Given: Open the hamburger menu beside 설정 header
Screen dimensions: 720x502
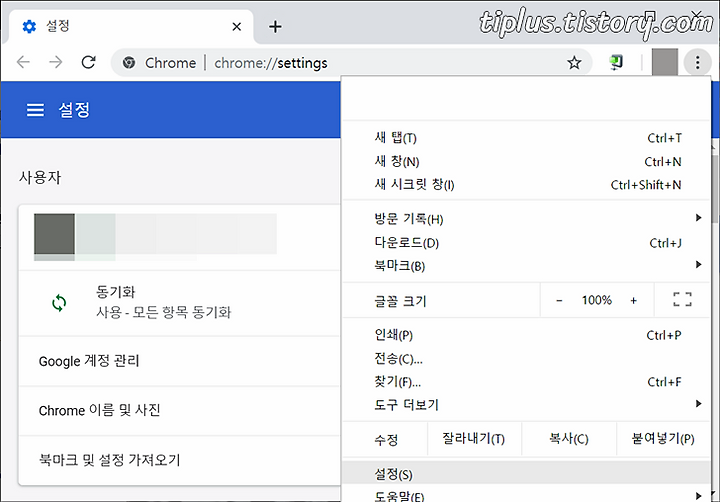Looking at the screenshot, I should [x=35, y=110].
